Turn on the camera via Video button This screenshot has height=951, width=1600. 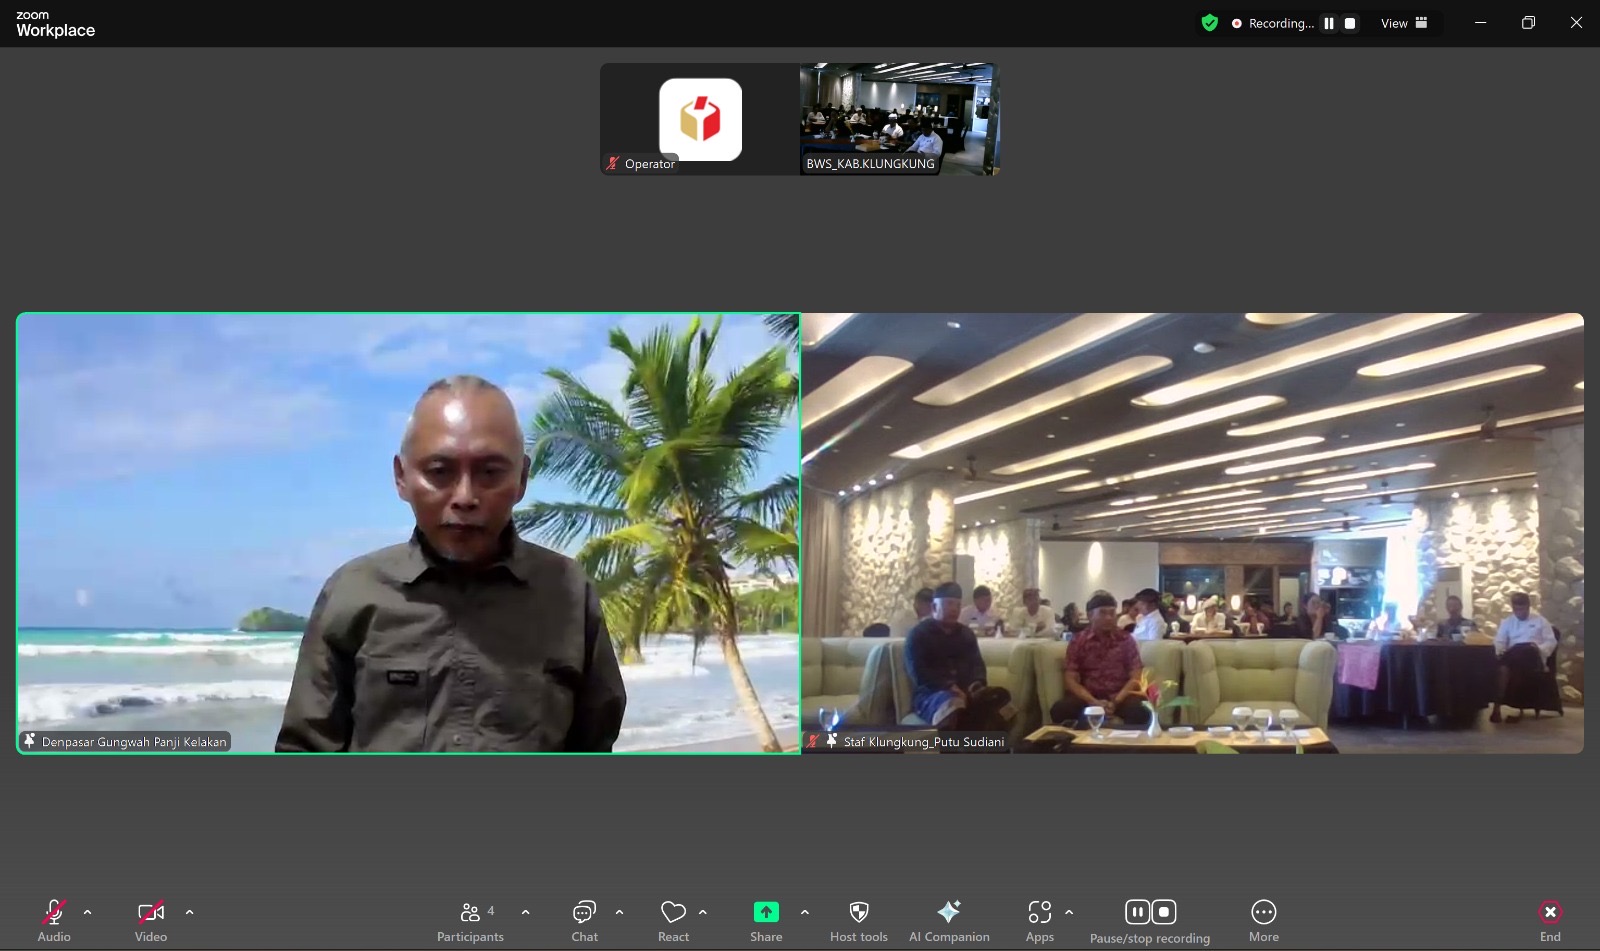[151, 913]
